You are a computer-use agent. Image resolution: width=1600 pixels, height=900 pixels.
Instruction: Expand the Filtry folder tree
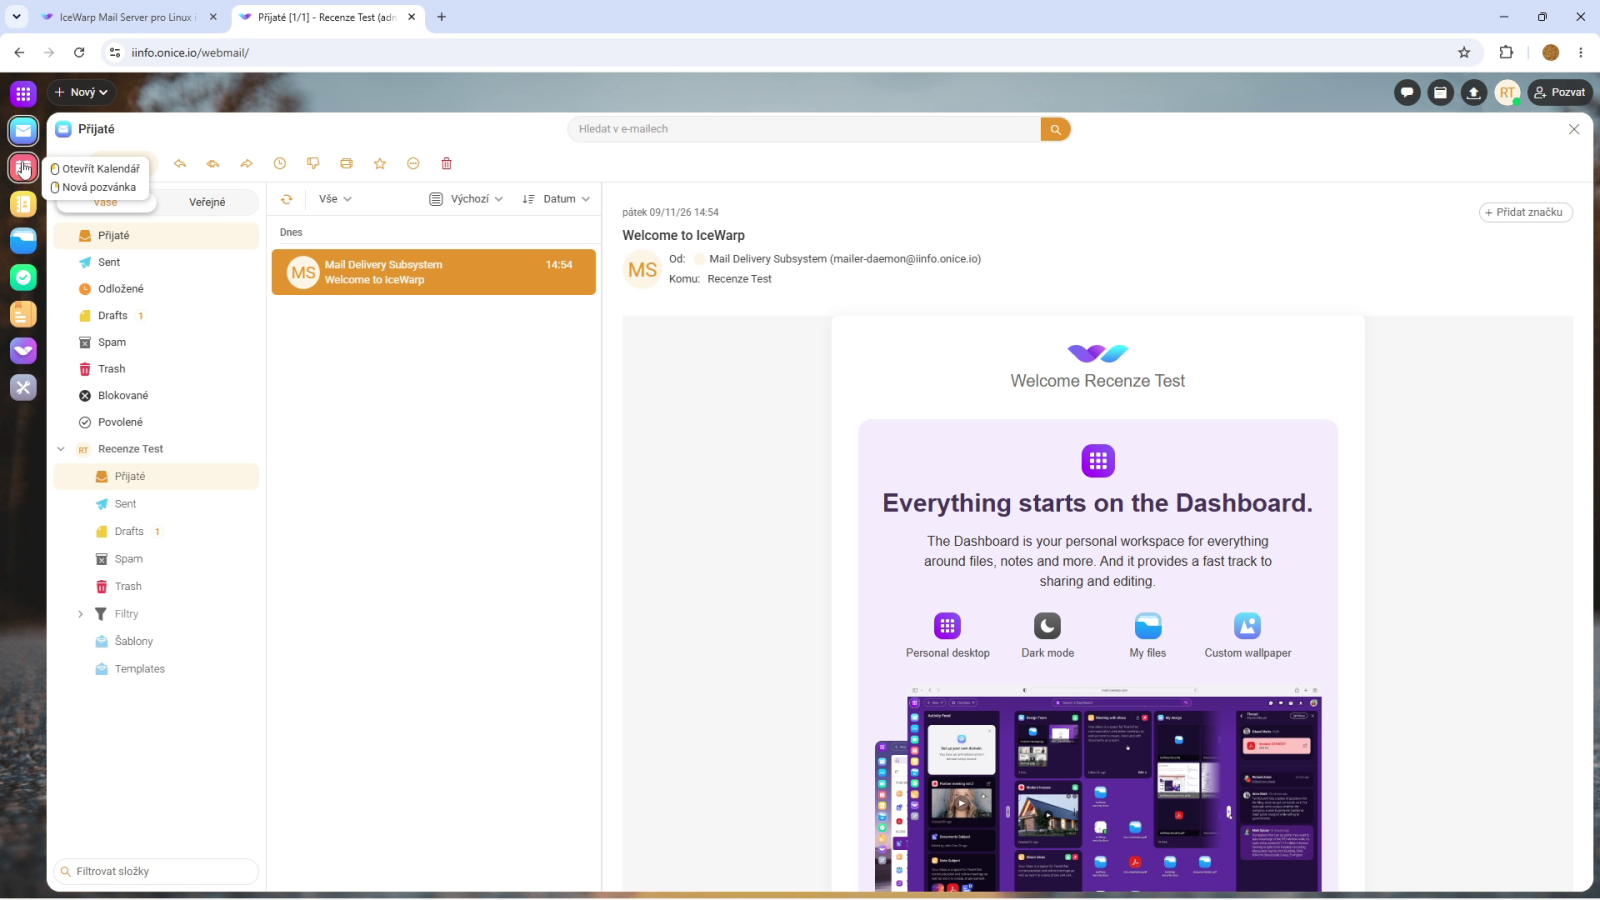pos(81,614)
